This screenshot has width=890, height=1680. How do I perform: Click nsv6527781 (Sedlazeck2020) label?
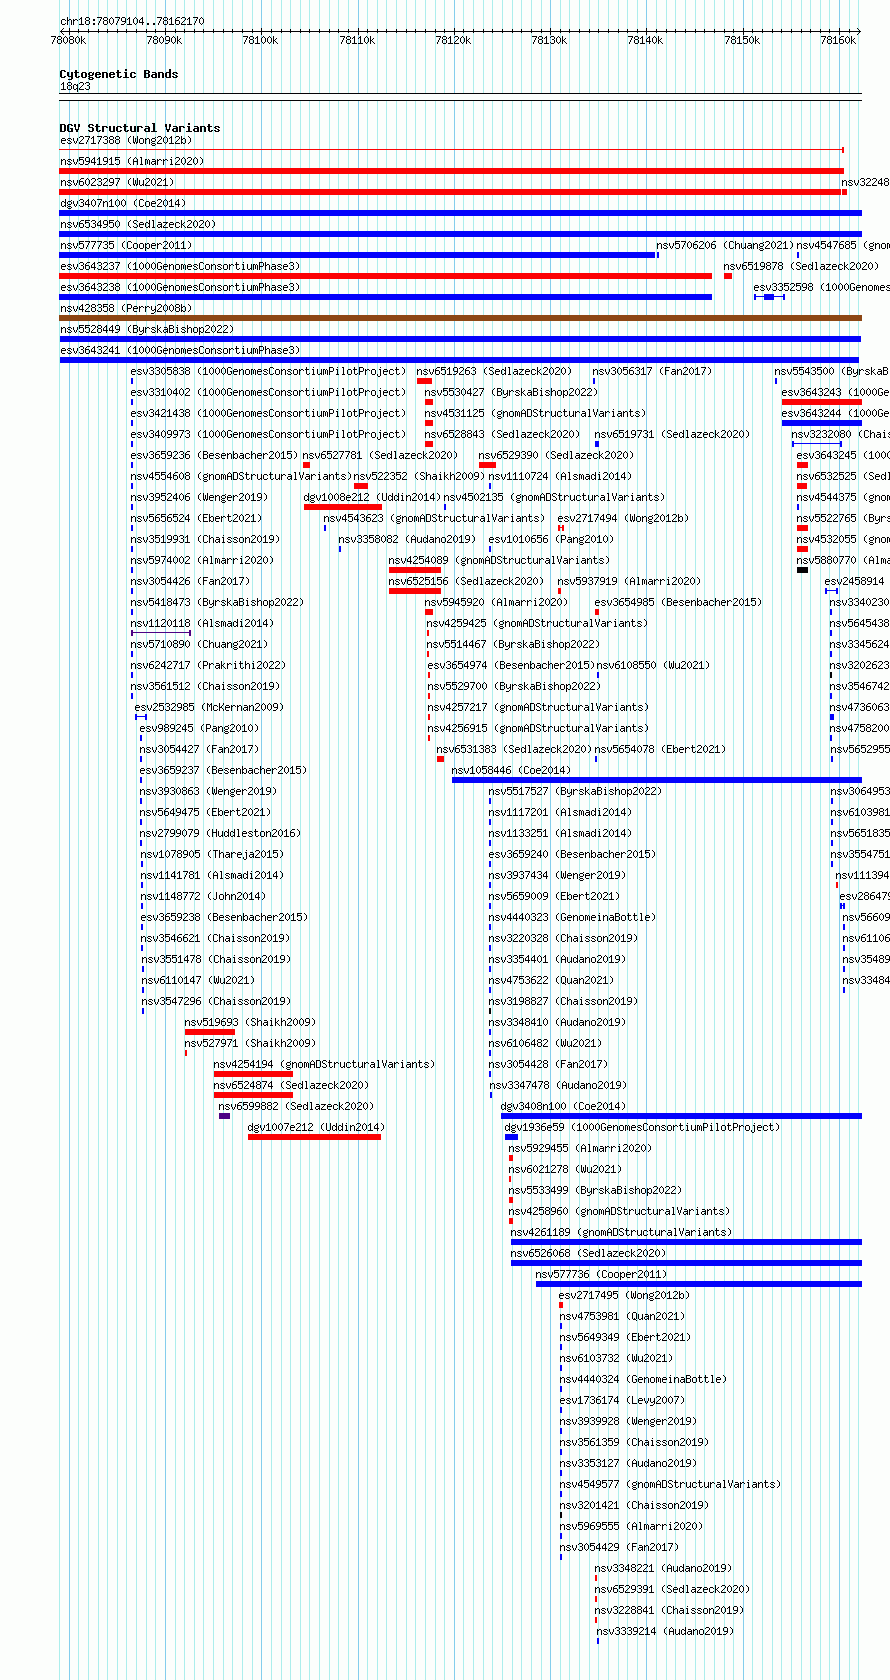point(381,455)
